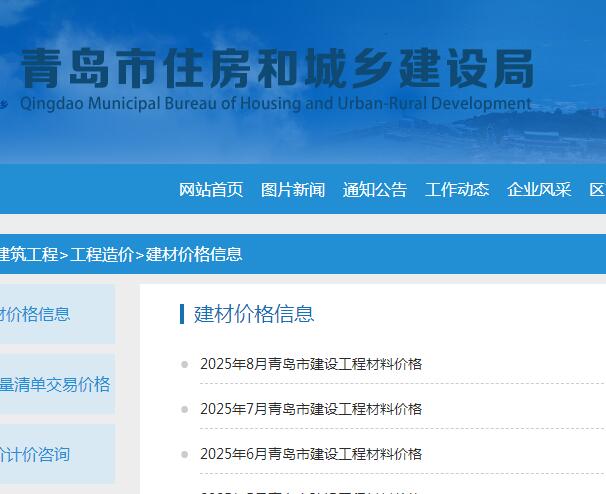Click the 工程造价 breadcrumb link
Viewport: 606px width, 494px height.
pyautogui.click(x=102, y=254)
